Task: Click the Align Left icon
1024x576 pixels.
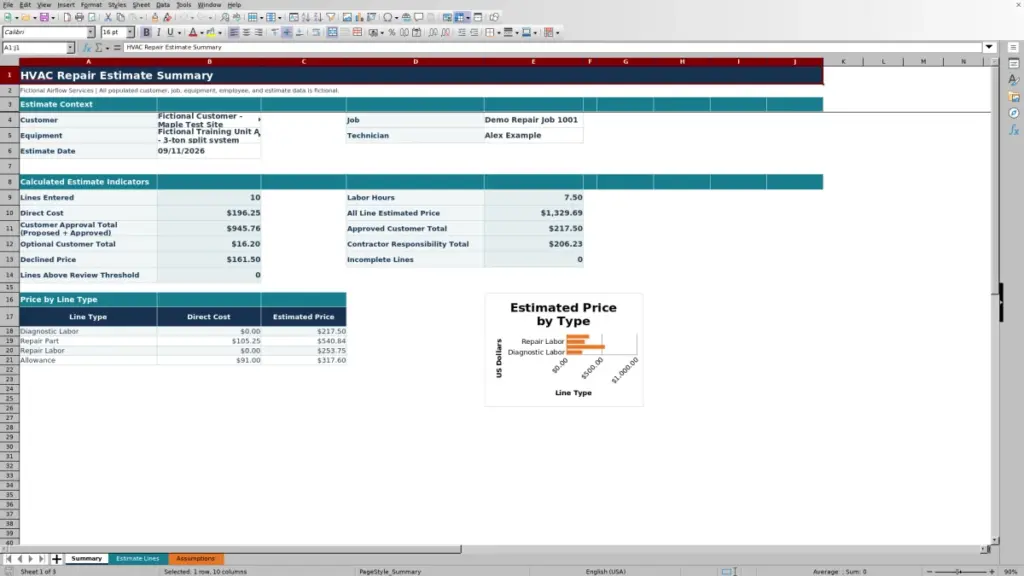Action: coord(233,32)
